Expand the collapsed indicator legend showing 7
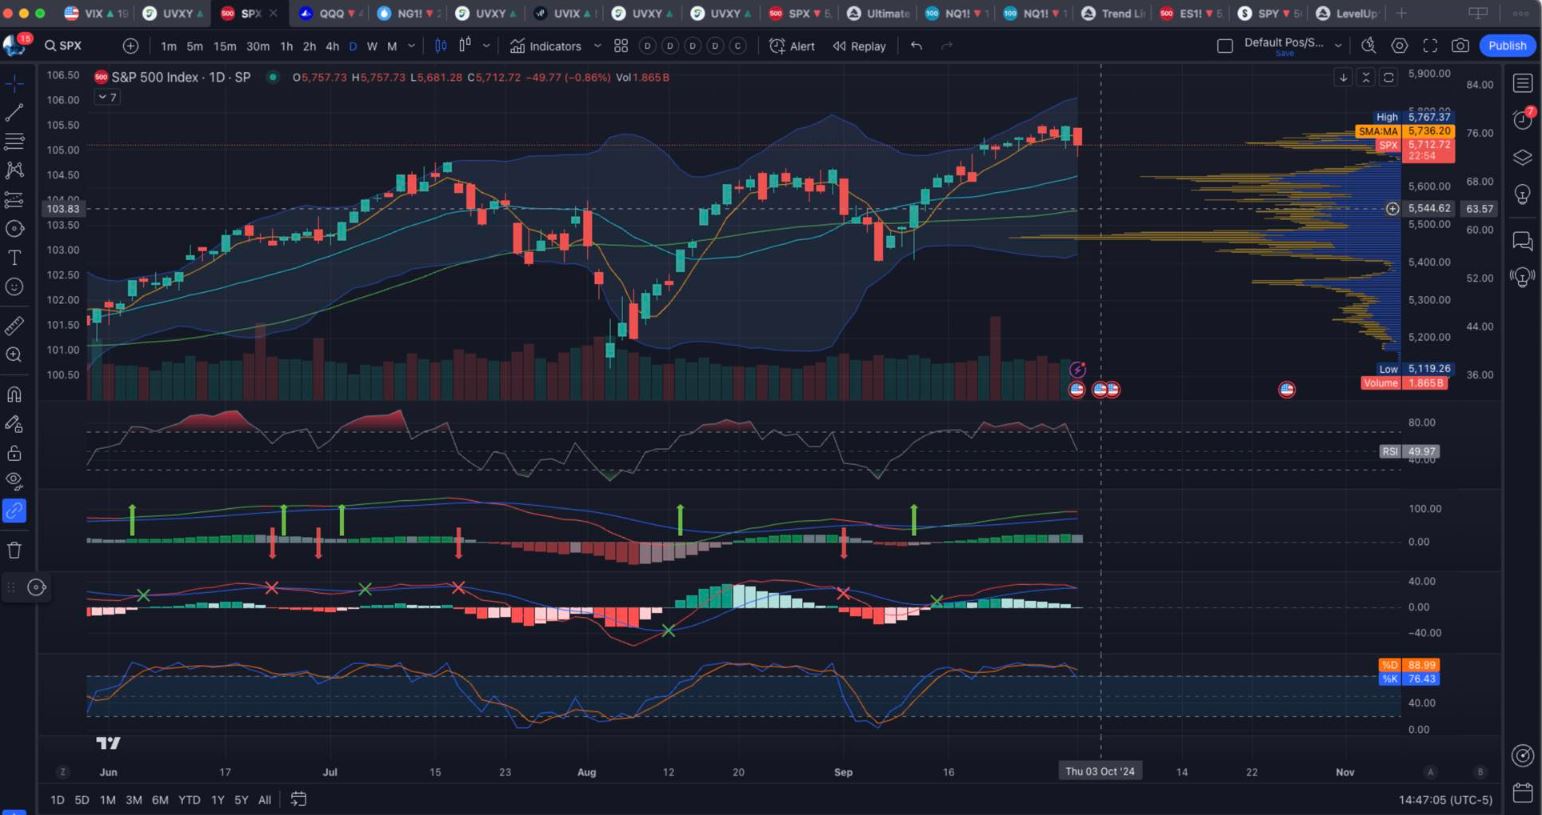 [x=107, y=97]
